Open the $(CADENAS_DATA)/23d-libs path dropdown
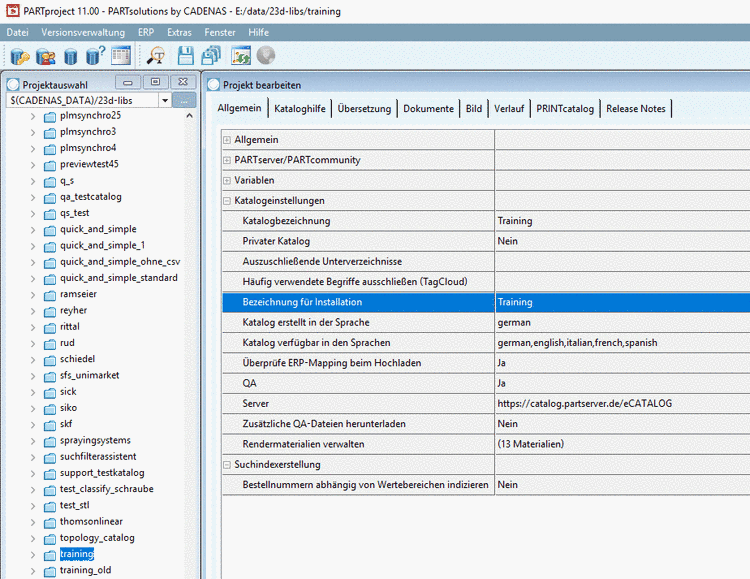750x579 pixels. coord(164,100)
